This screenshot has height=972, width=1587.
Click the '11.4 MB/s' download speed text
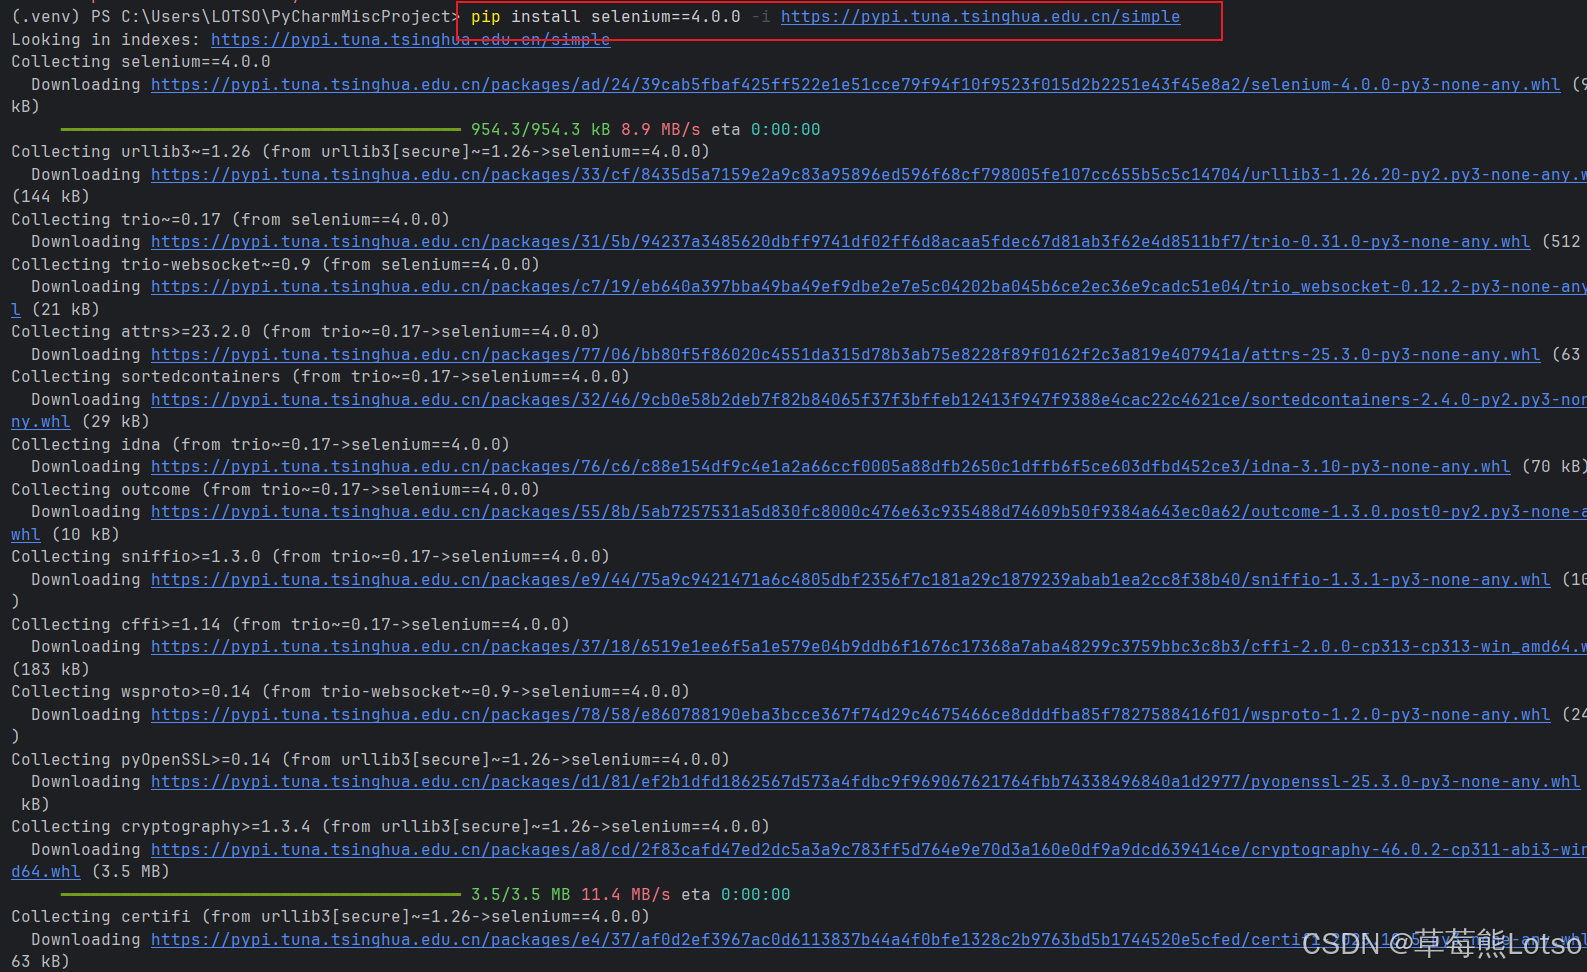click(626, 895)
